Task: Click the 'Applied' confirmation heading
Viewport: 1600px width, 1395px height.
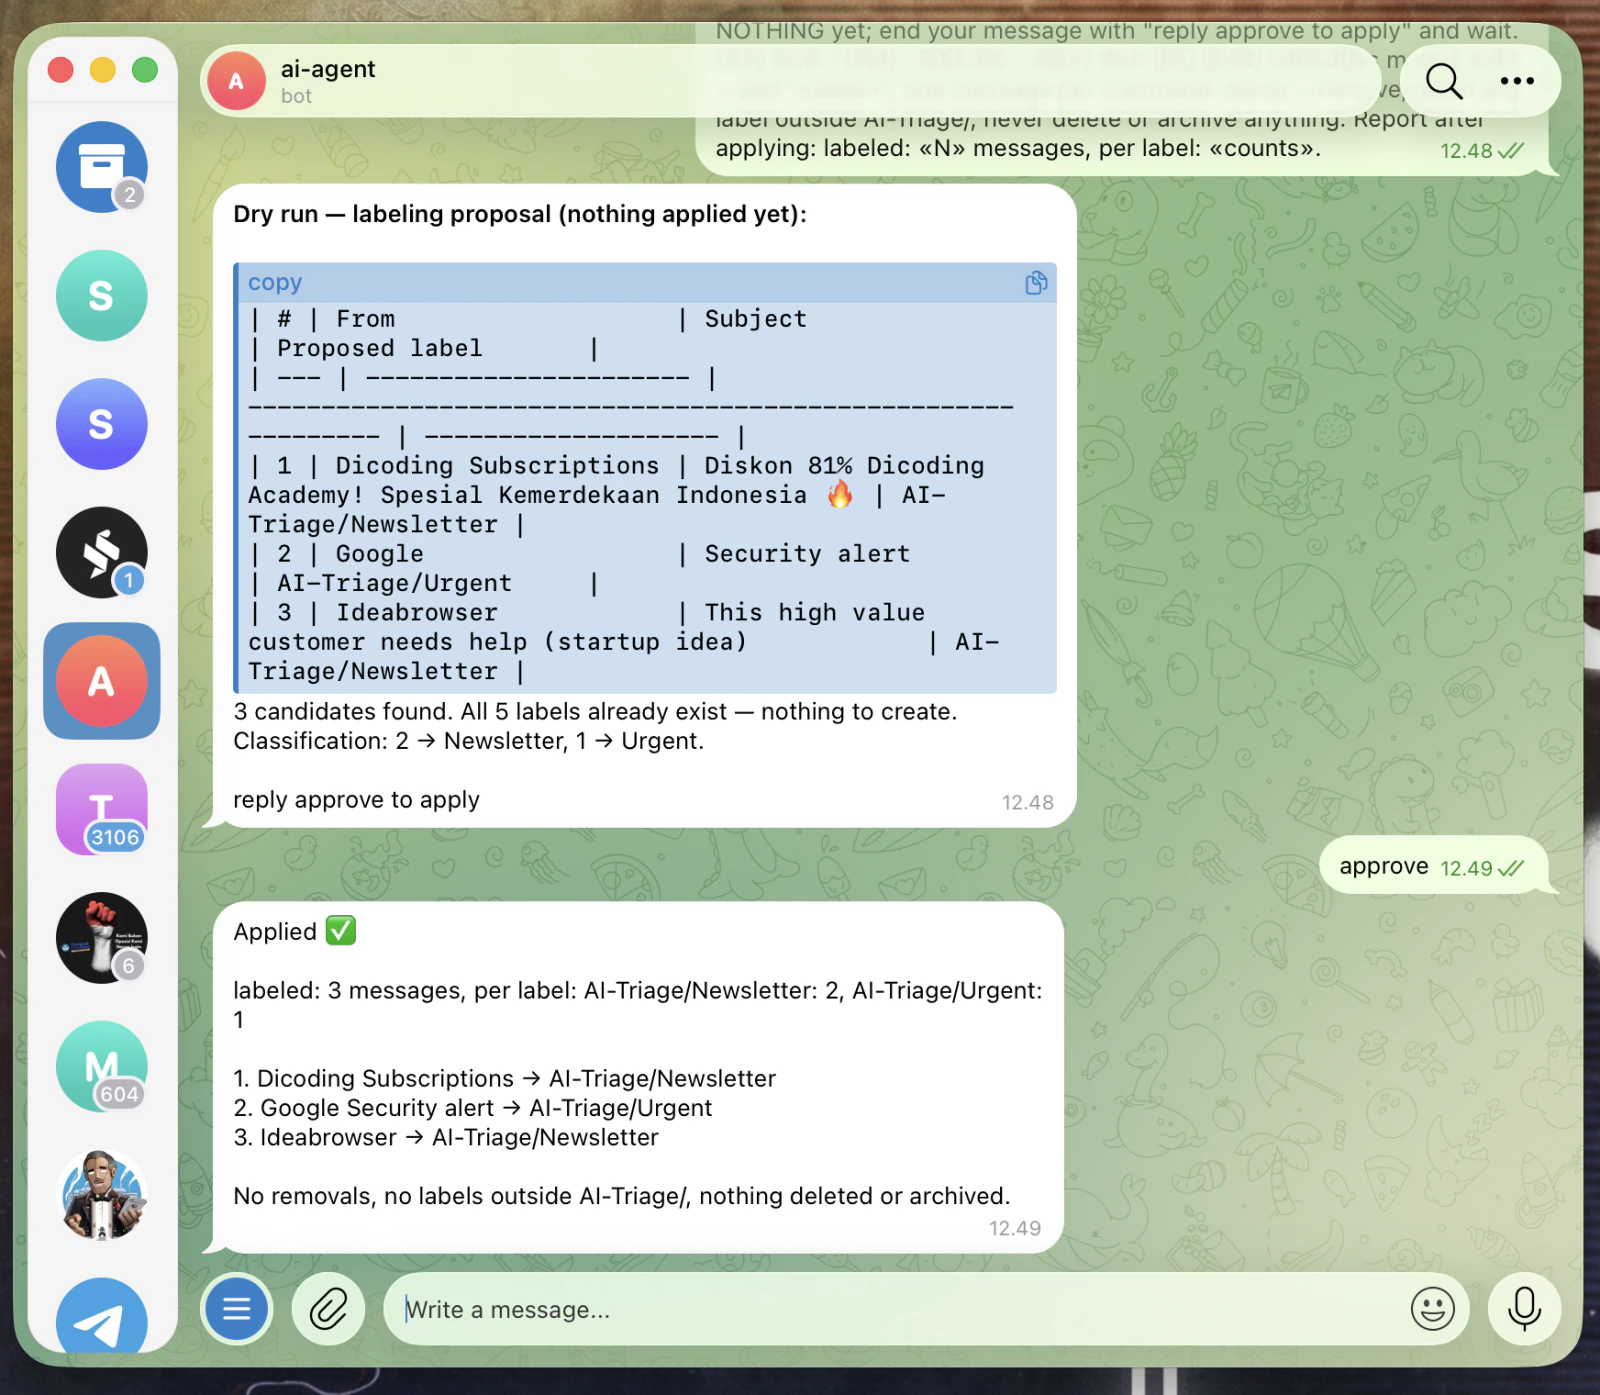Action: tap(294, 931)
